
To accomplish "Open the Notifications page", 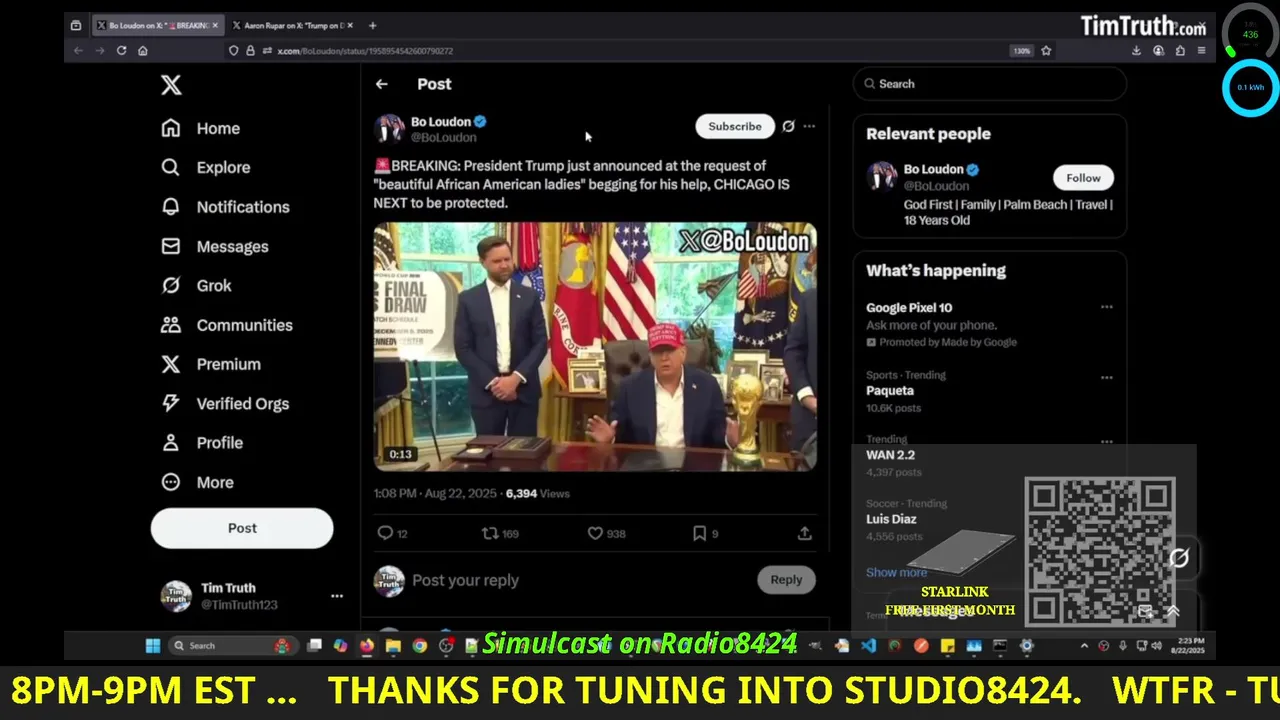I will (x=225, y=207).
